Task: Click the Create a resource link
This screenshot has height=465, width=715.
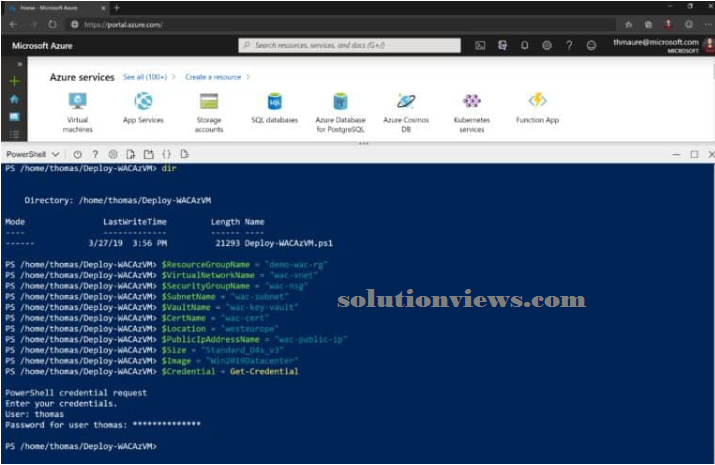Action: [213, 77]
